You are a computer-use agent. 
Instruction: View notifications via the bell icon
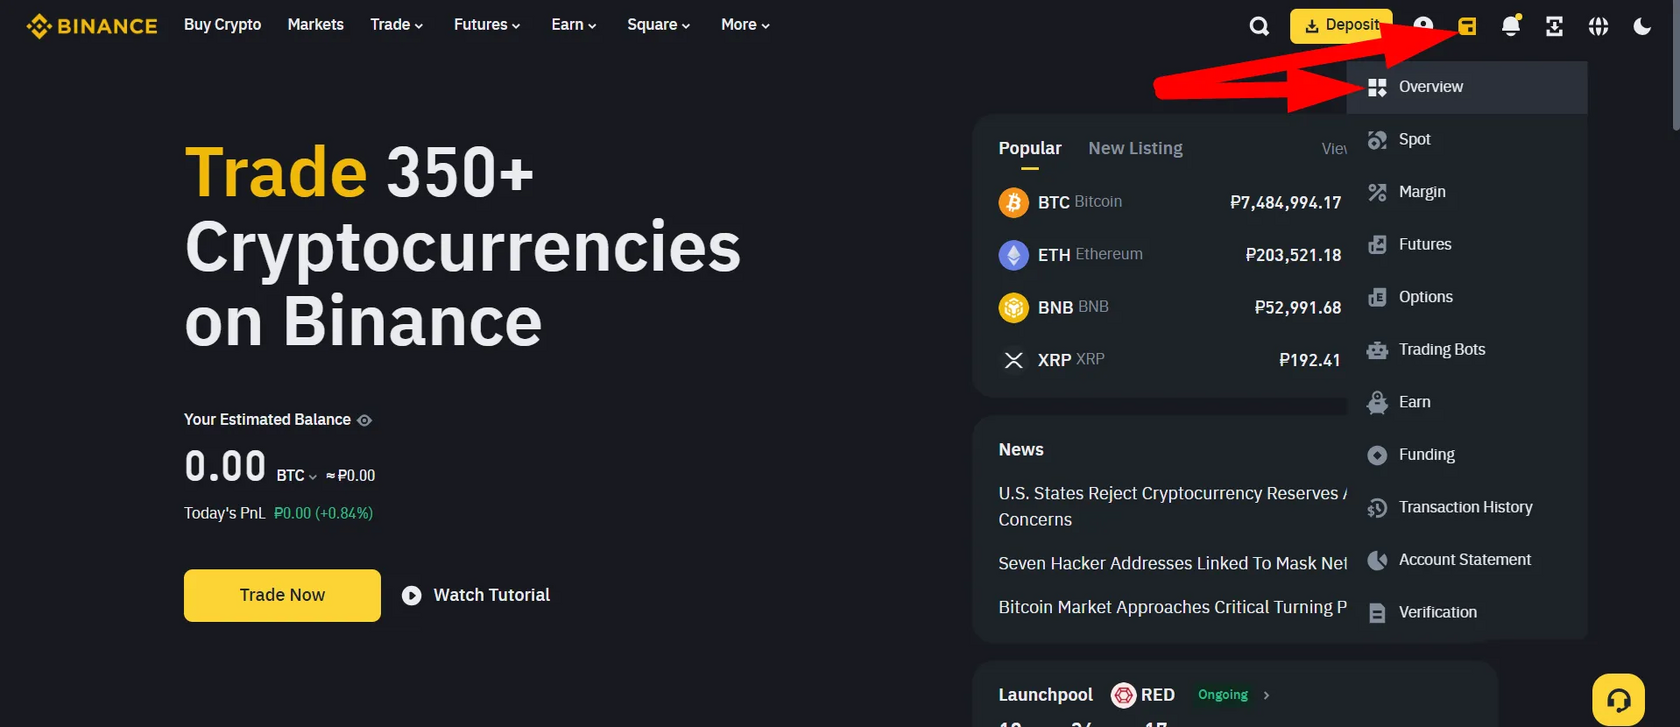(1510, 26)
